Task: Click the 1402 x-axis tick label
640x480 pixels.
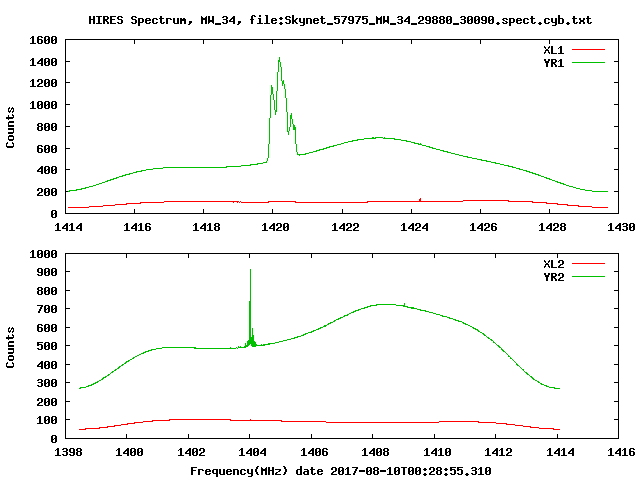Action: pyautogui.click(x=191, y=452)
